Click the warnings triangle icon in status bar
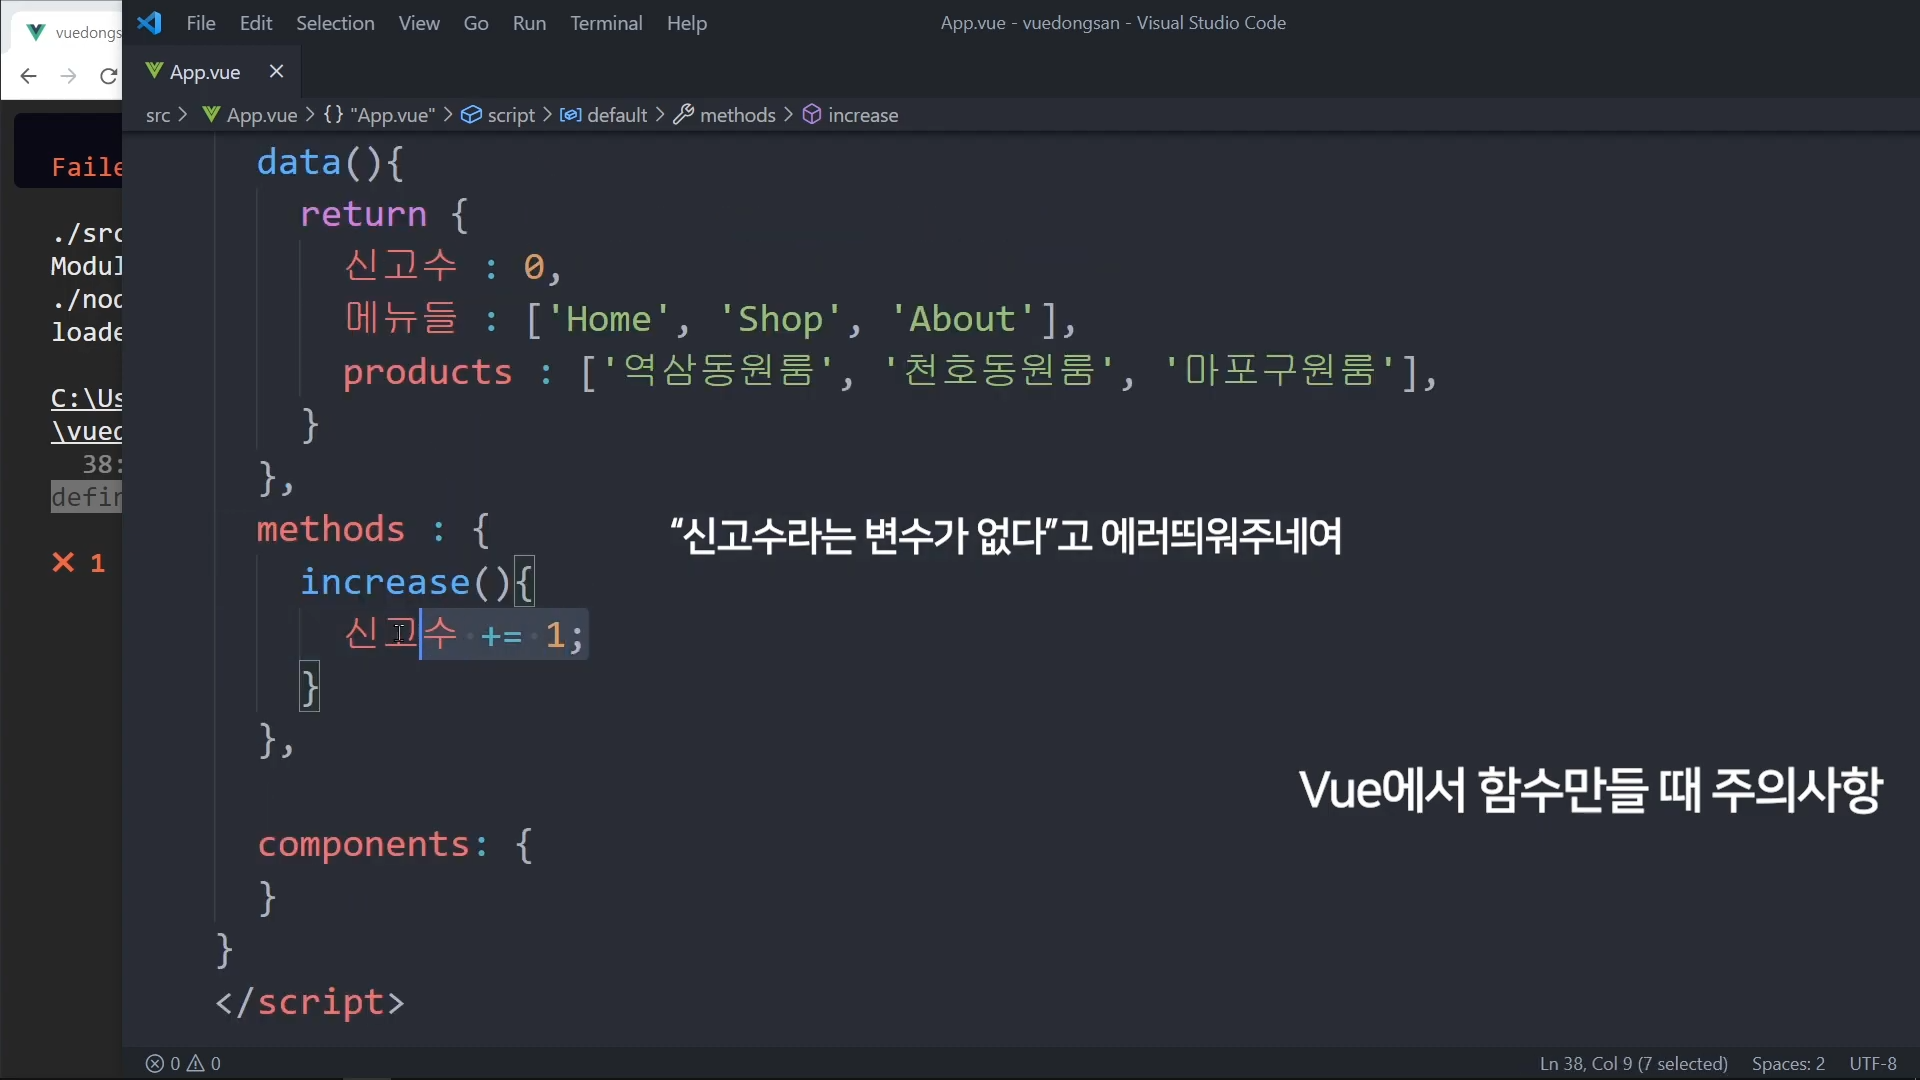 click(x=196, y=1063)
